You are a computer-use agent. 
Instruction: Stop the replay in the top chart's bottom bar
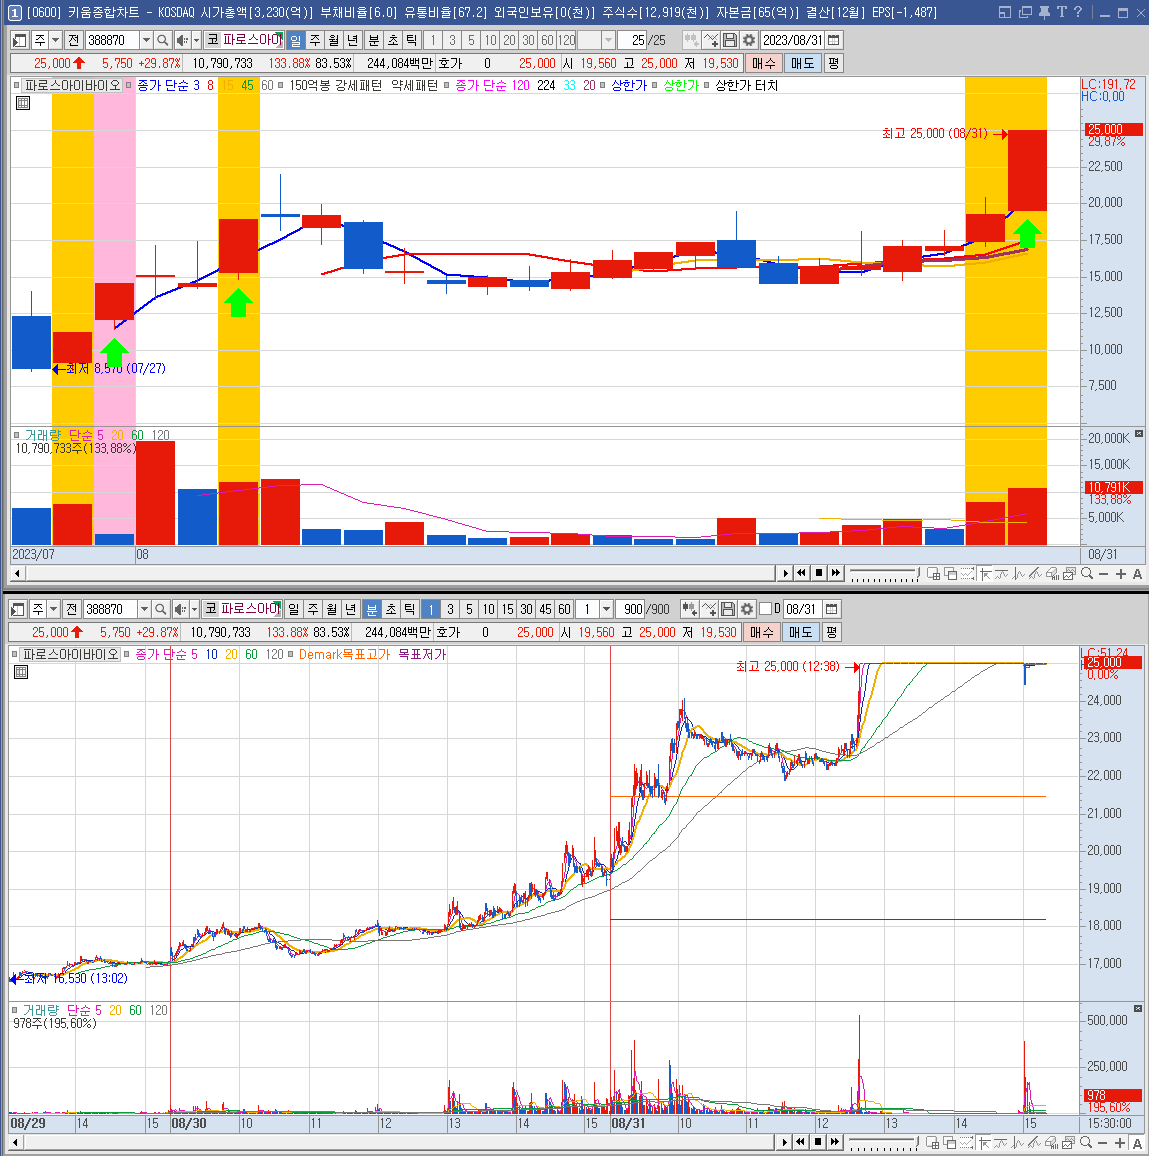click(818, 573)
